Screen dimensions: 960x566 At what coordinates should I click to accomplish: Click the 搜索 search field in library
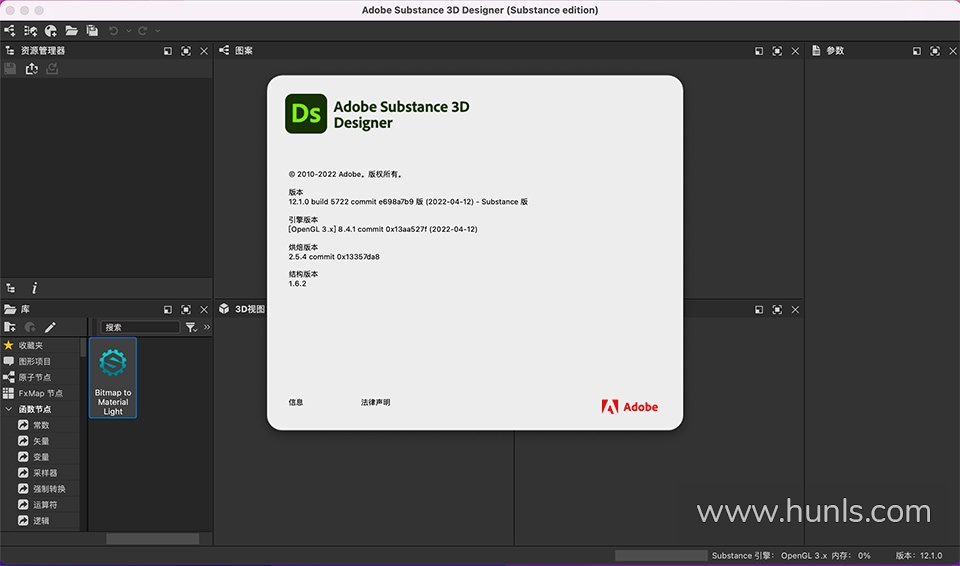[140, 327]
